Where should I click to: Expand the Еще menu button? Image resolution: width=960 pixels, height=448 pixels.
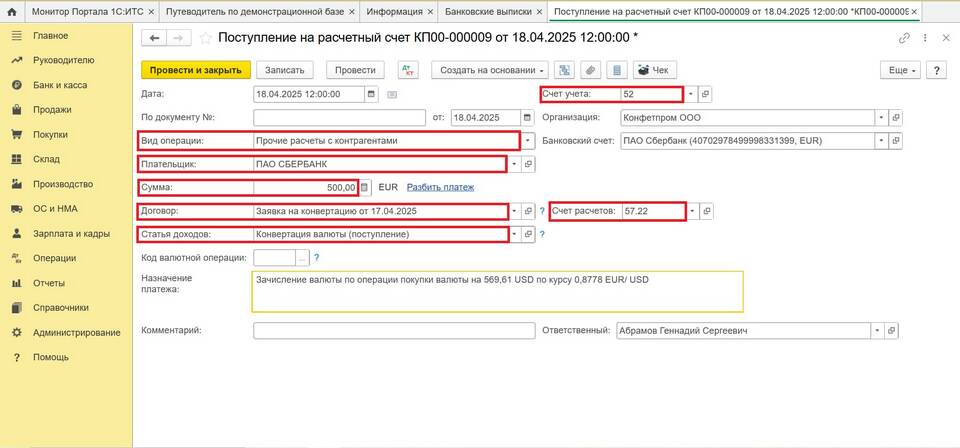click(x=898, y=71)
